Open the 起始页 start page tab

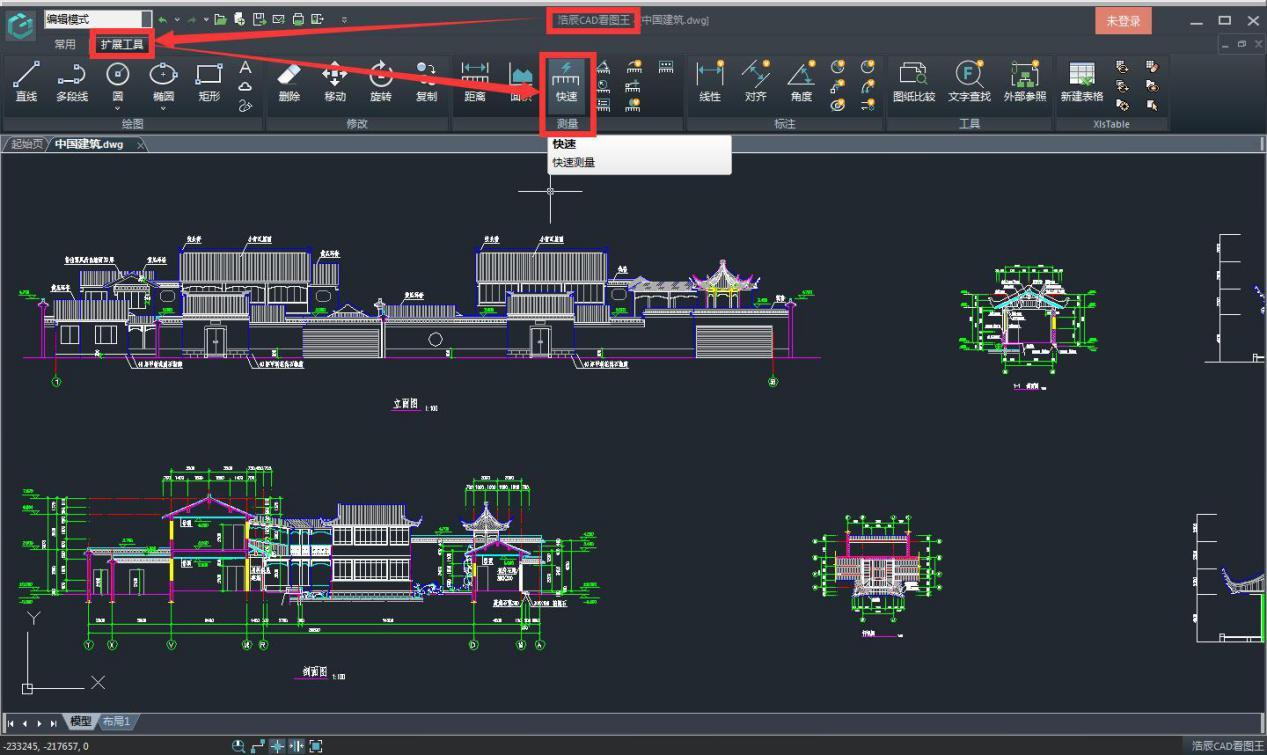coord(26,144)
